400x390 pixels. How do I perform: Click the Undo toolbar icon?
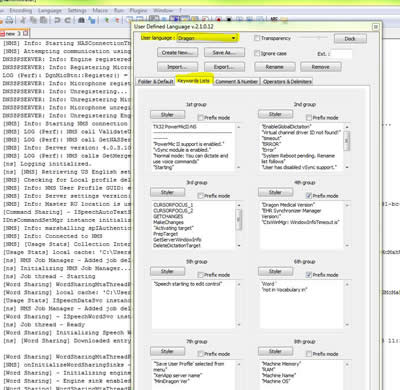coord(57,20)
